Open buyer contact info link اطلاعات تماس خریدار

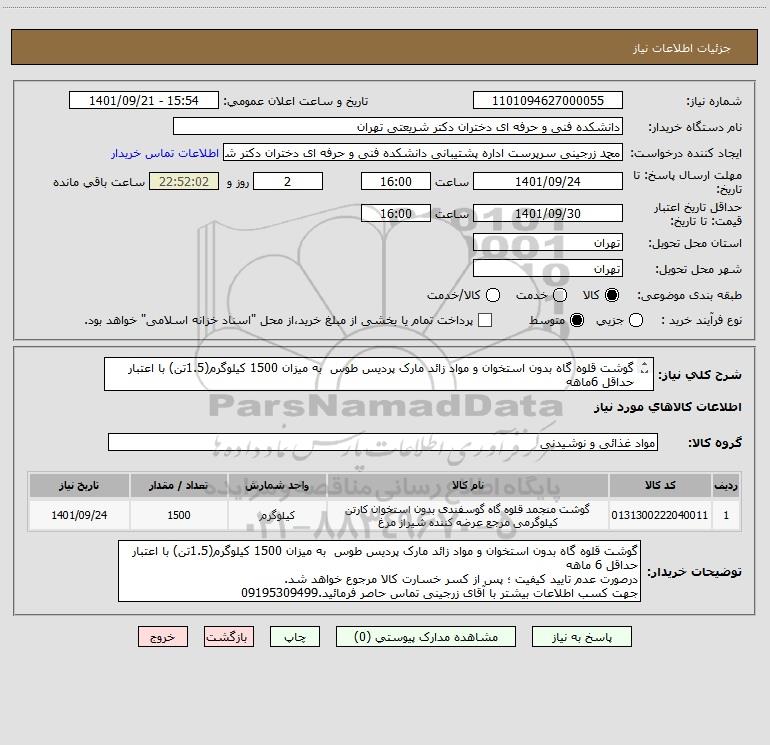pyautogui.click(x=165, y=153)
